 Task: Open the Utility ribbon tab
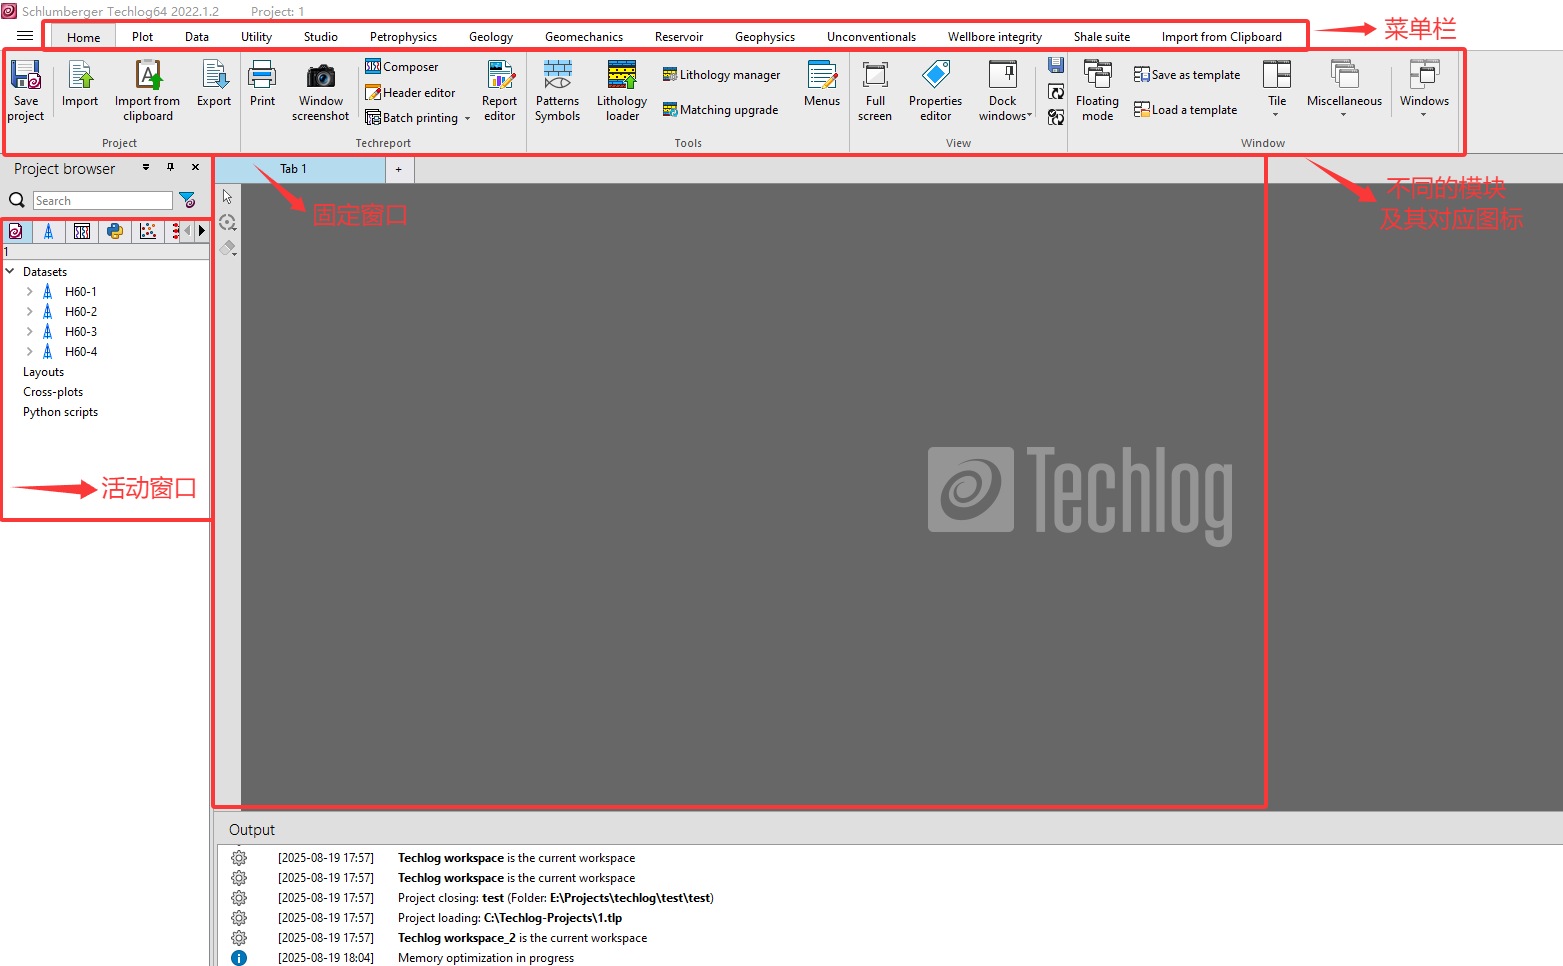point(256,37)
